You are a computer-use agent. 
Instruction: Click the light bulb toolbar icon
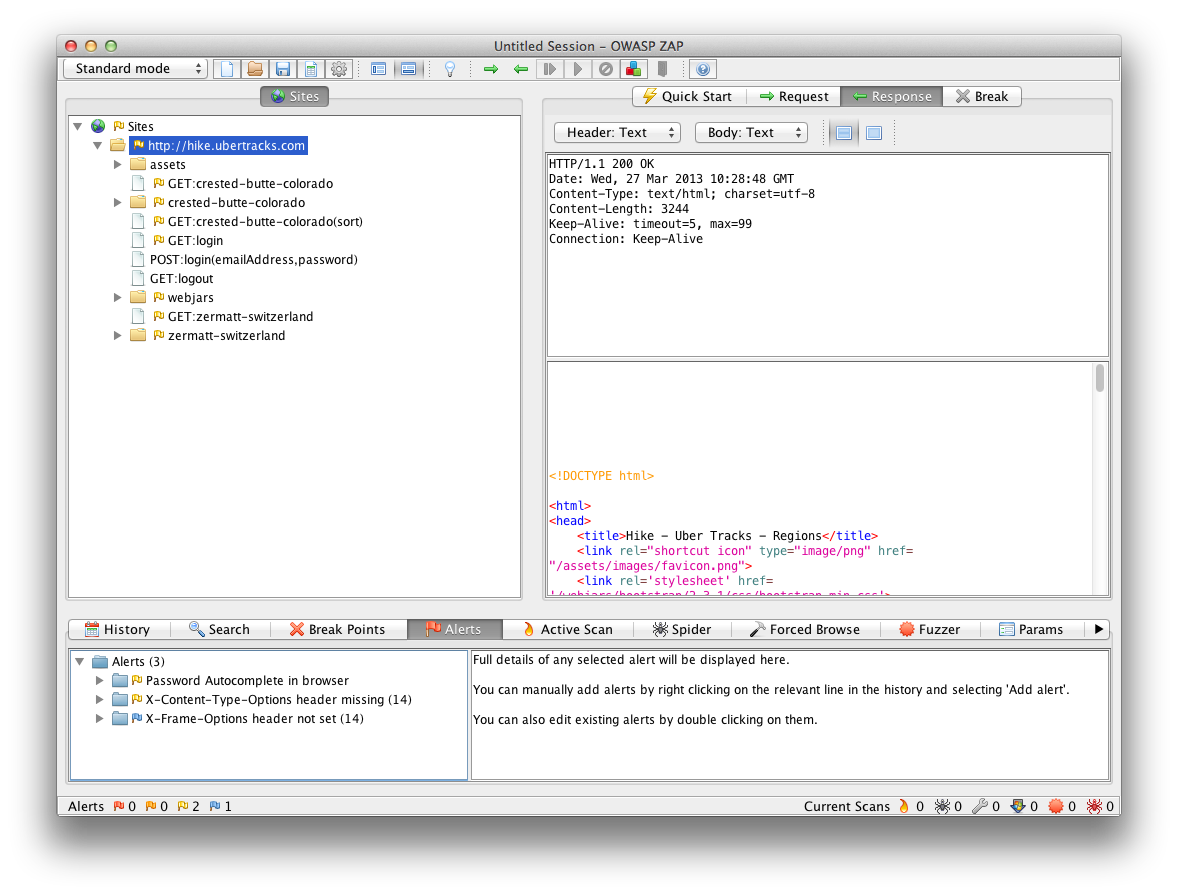450,69
